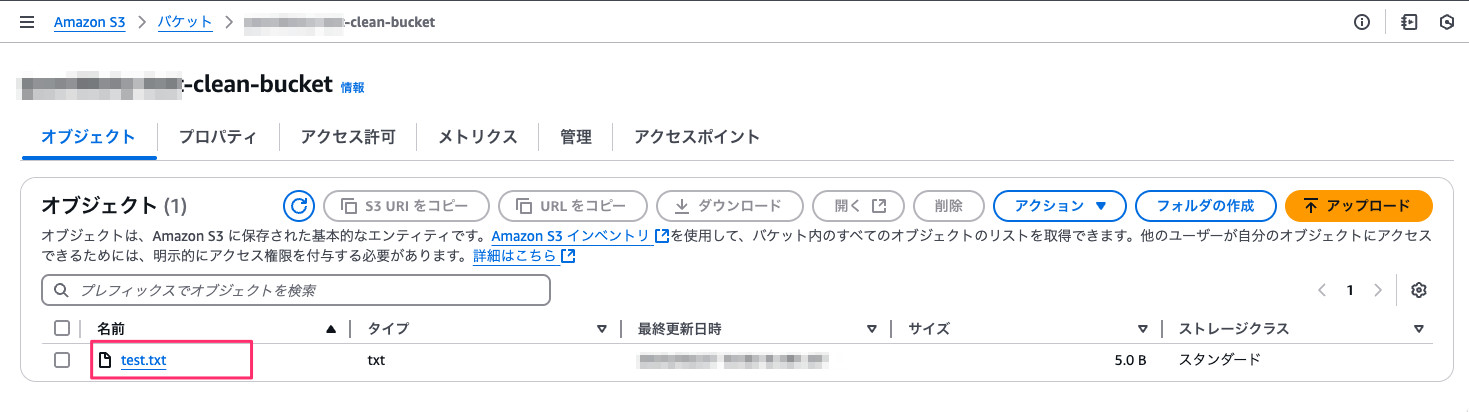
Task: Open the test.txt object link
Action: pyautogui.click(x=143, y=360)
